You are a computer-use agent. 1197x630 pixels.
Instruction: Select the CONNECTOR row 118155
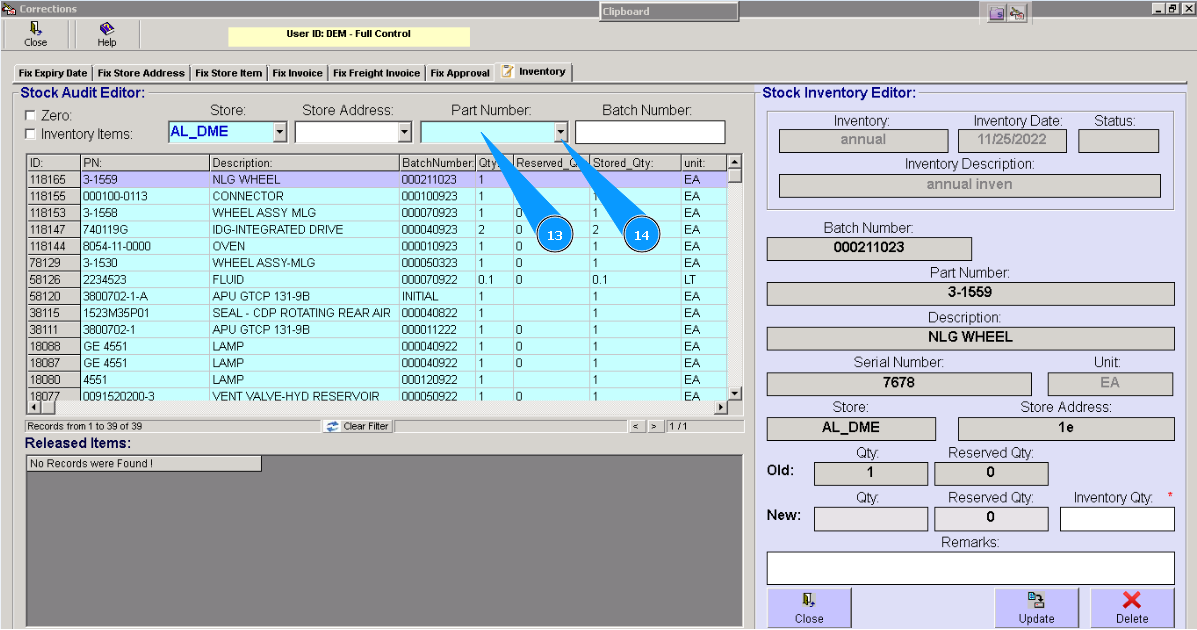(377, 196)
